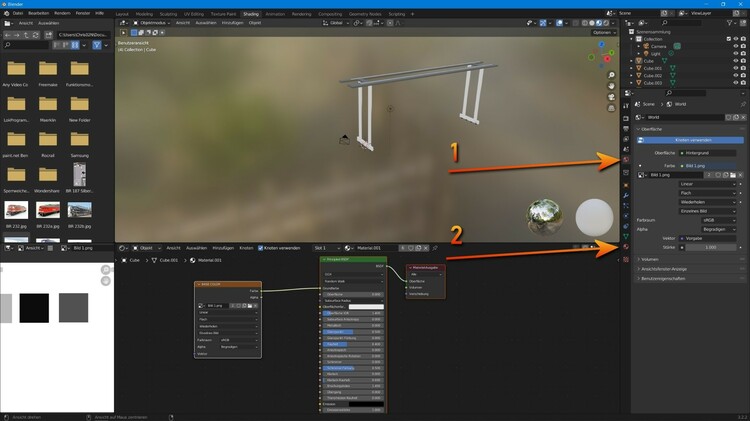Open the Material properties tab icon
This screenshot has width=750, height=421.
pyautogui.click(x=626, y=247)
